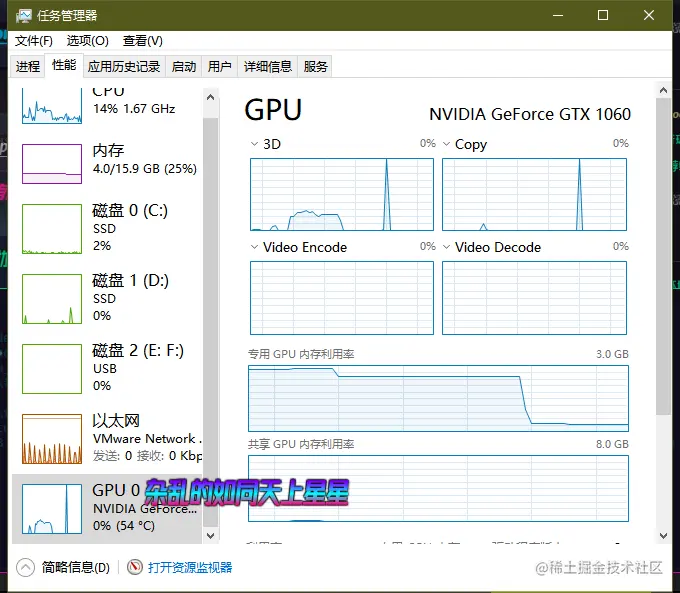Viewport: 680px width, 593px height.
Task: Open the 文件(F) menu
Action: (33, 41)
